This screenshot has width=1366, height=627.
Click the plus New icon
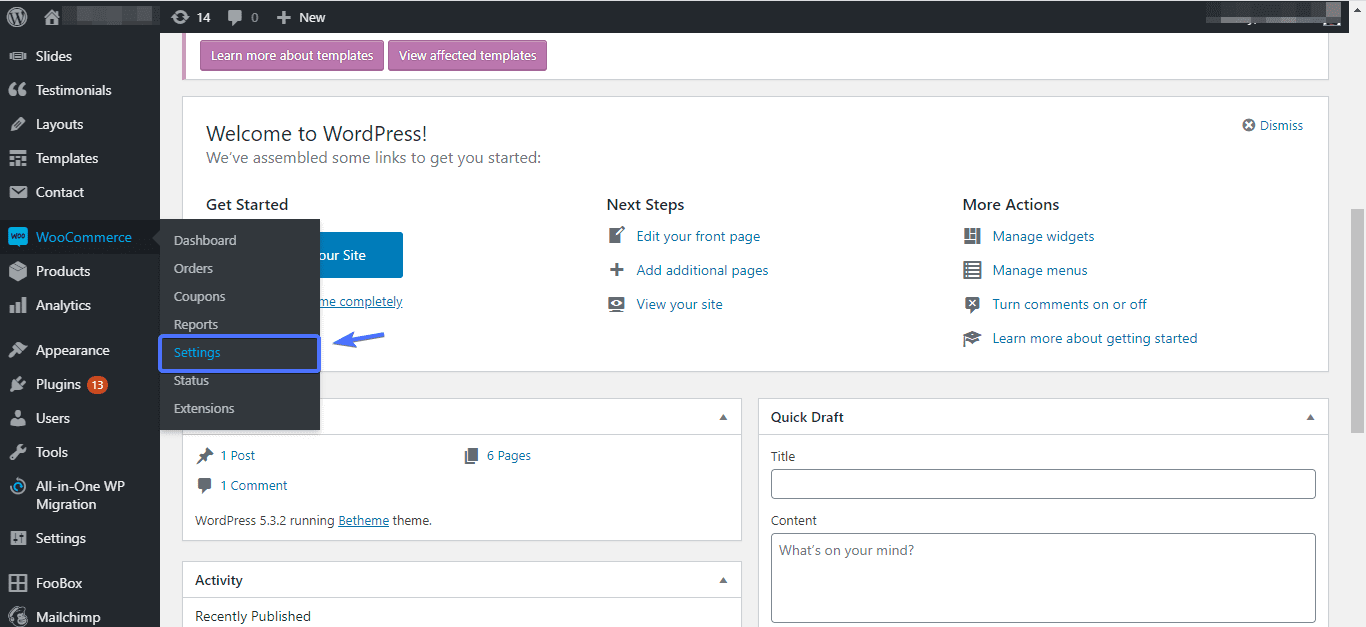[284, 17]
